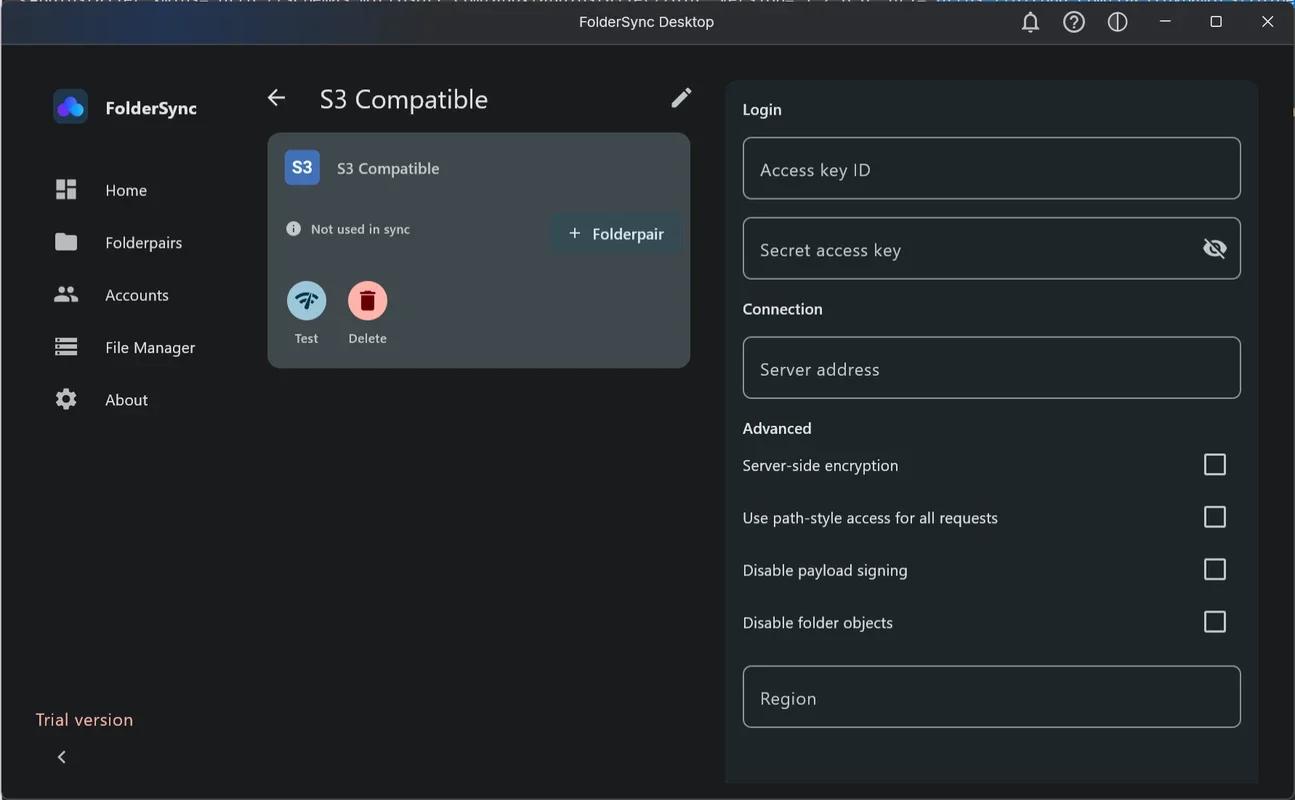Image resolution: width=1295 pixels, height=800 pixels.
Task: Click the Connection section heading
Action: point(782,309)
